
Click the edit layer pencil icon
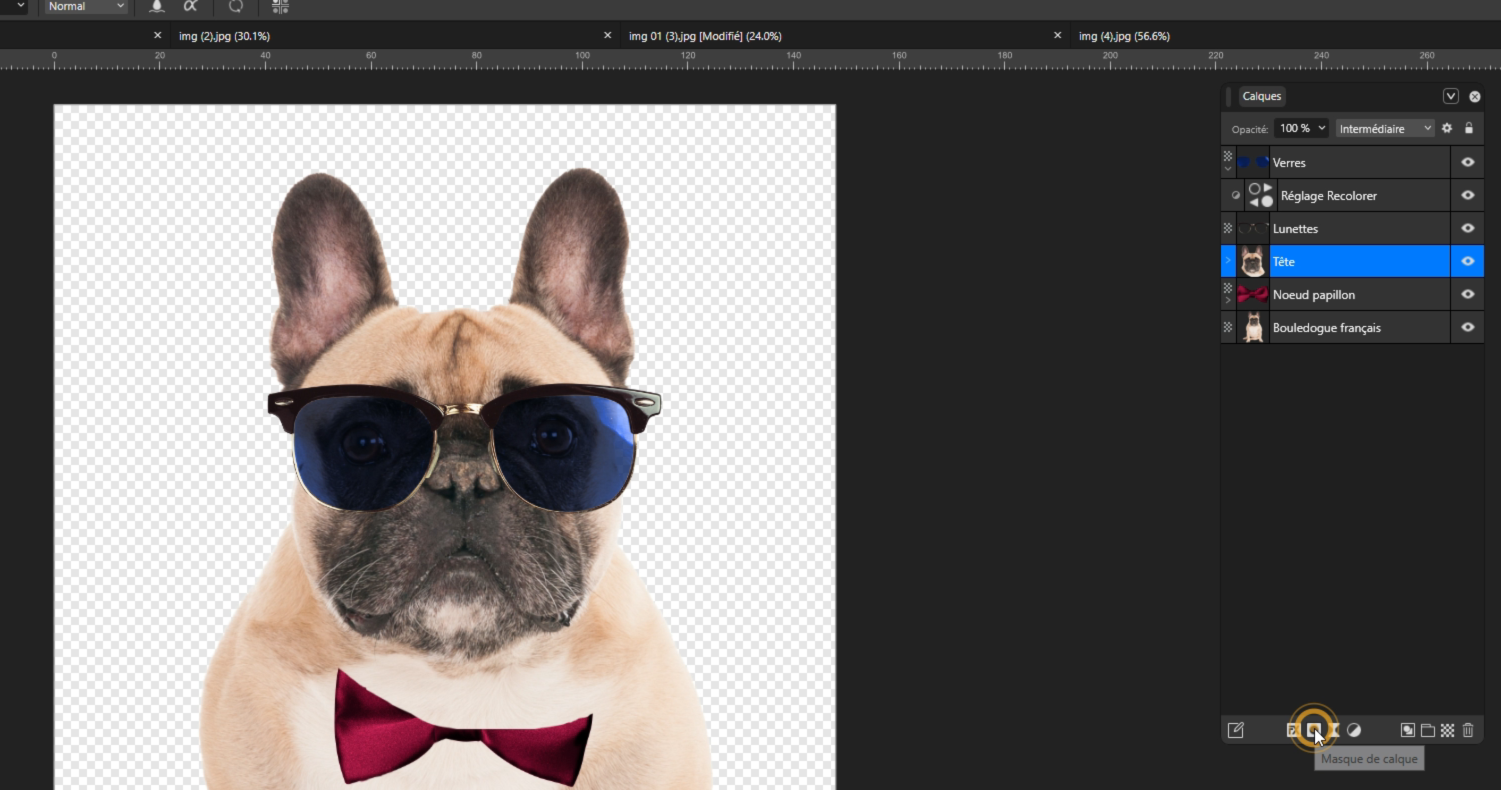pyautogui.click(x=1236, y=730)
